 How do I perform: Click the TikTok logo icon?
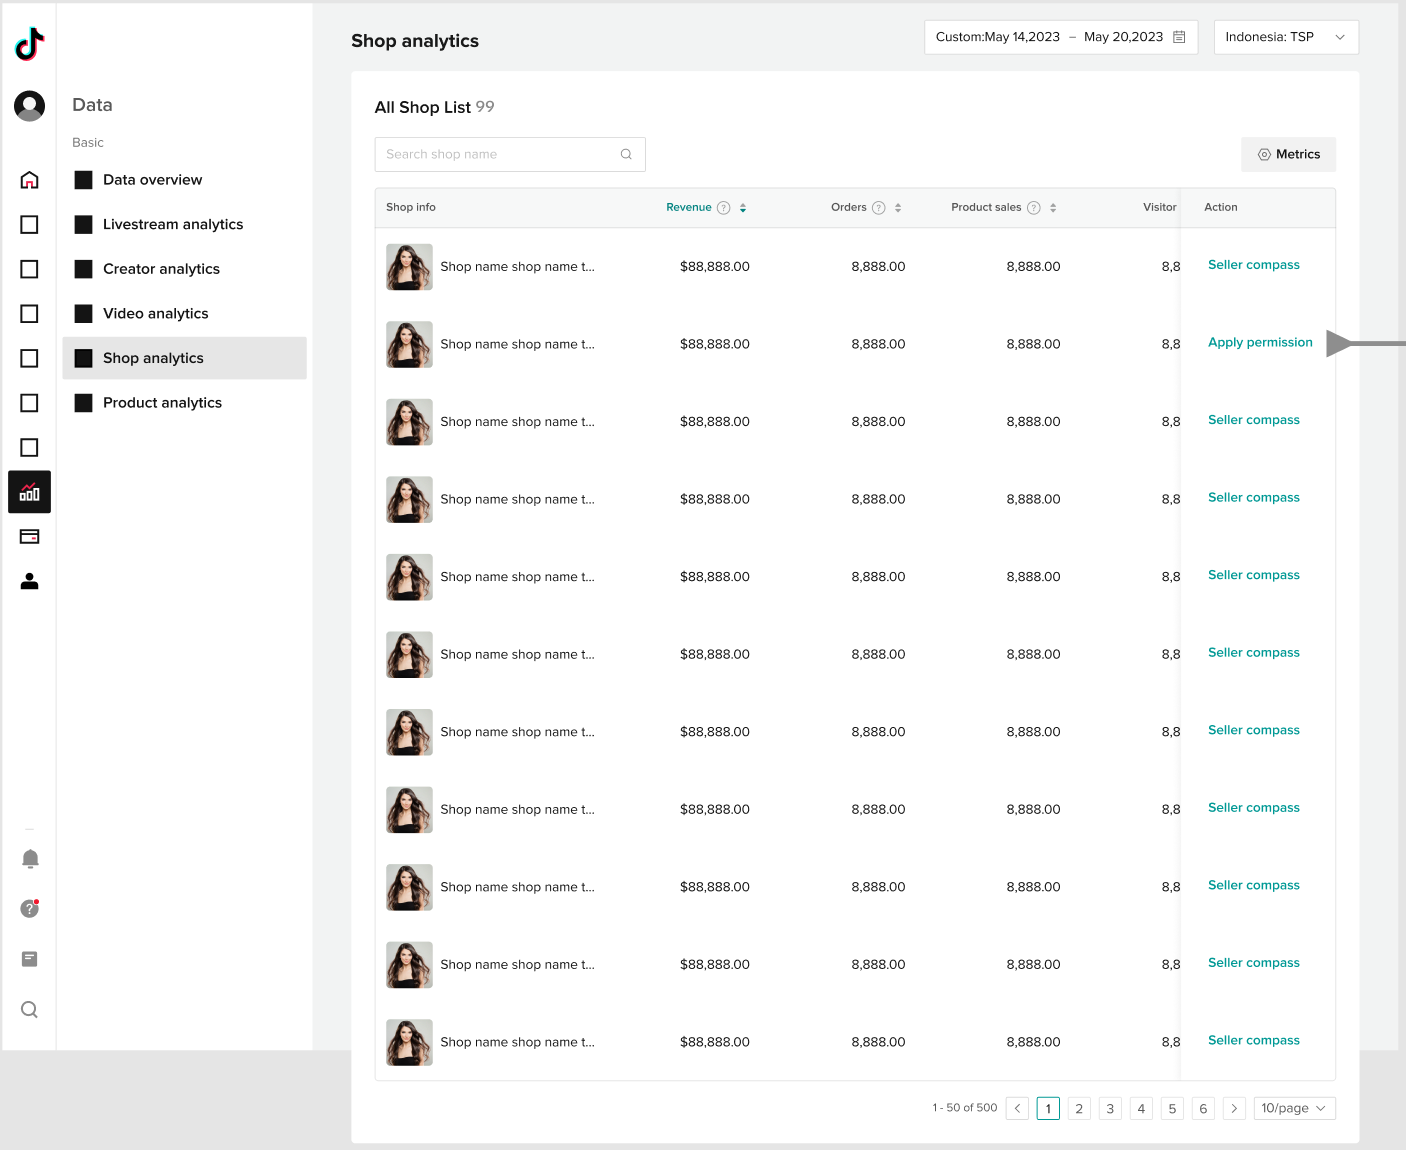click(x=30, y=44)
